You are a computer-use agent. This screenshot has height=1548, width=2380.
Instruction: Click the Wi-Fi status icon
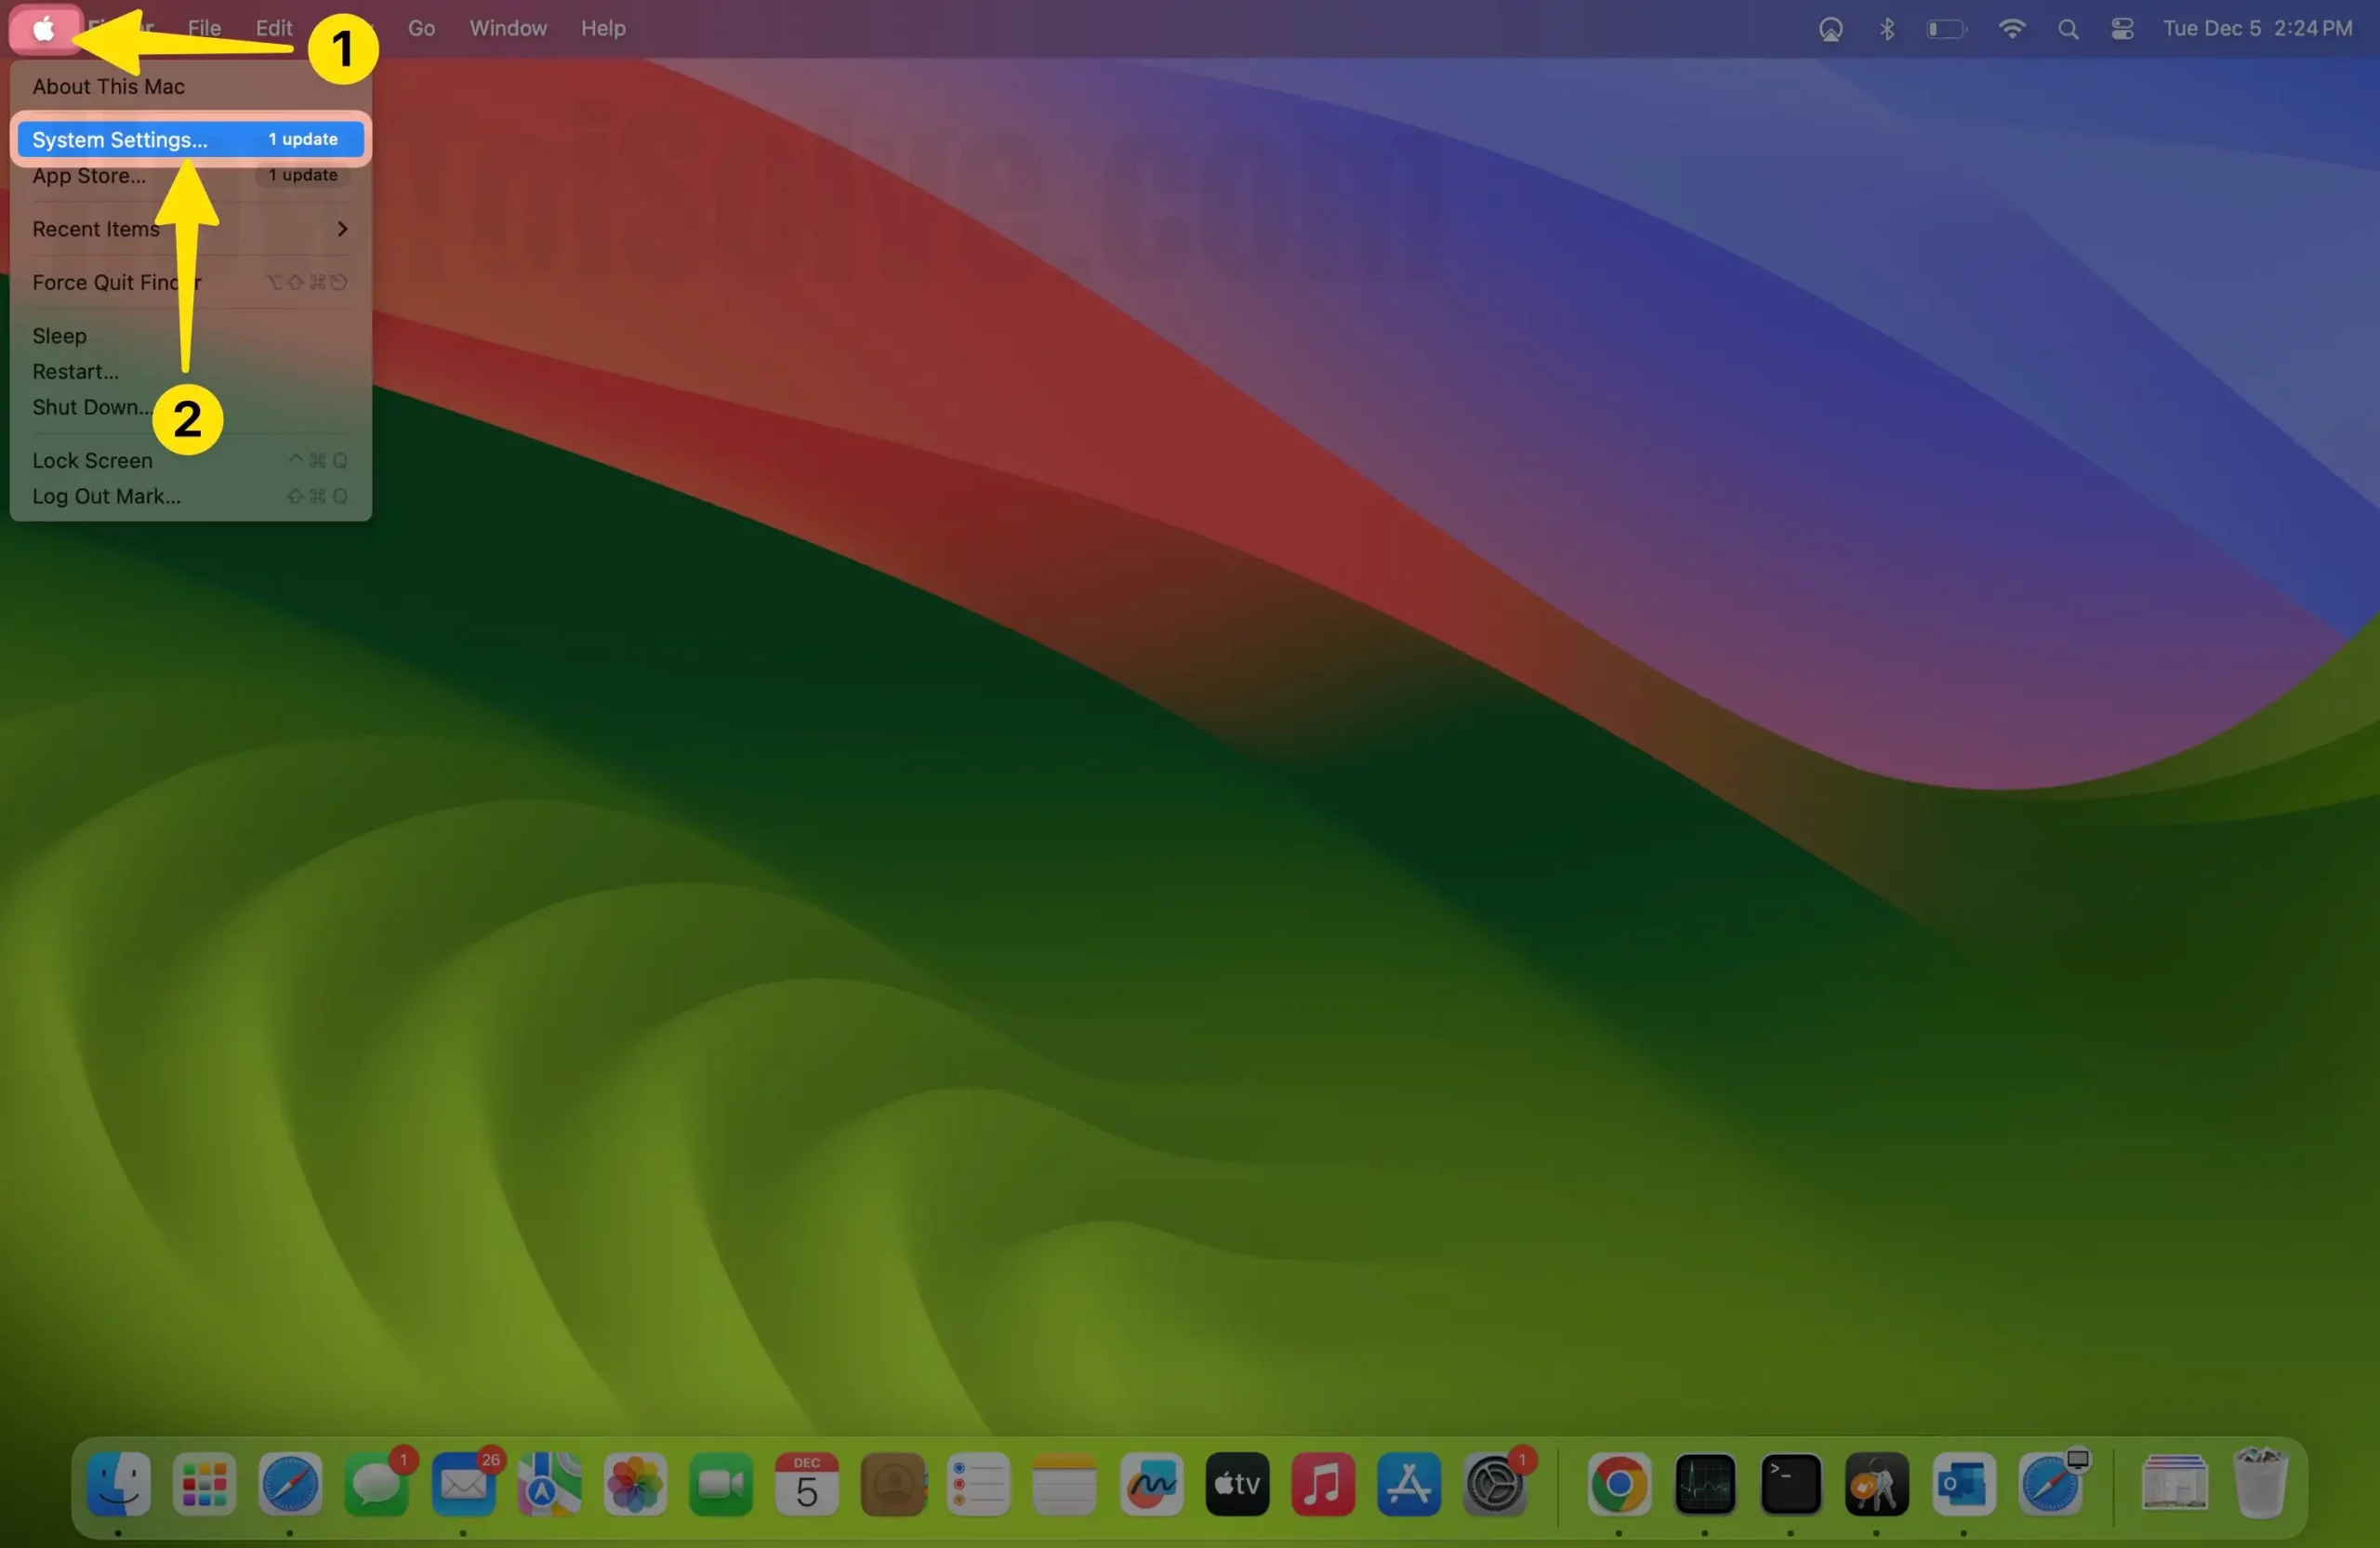2011,29
